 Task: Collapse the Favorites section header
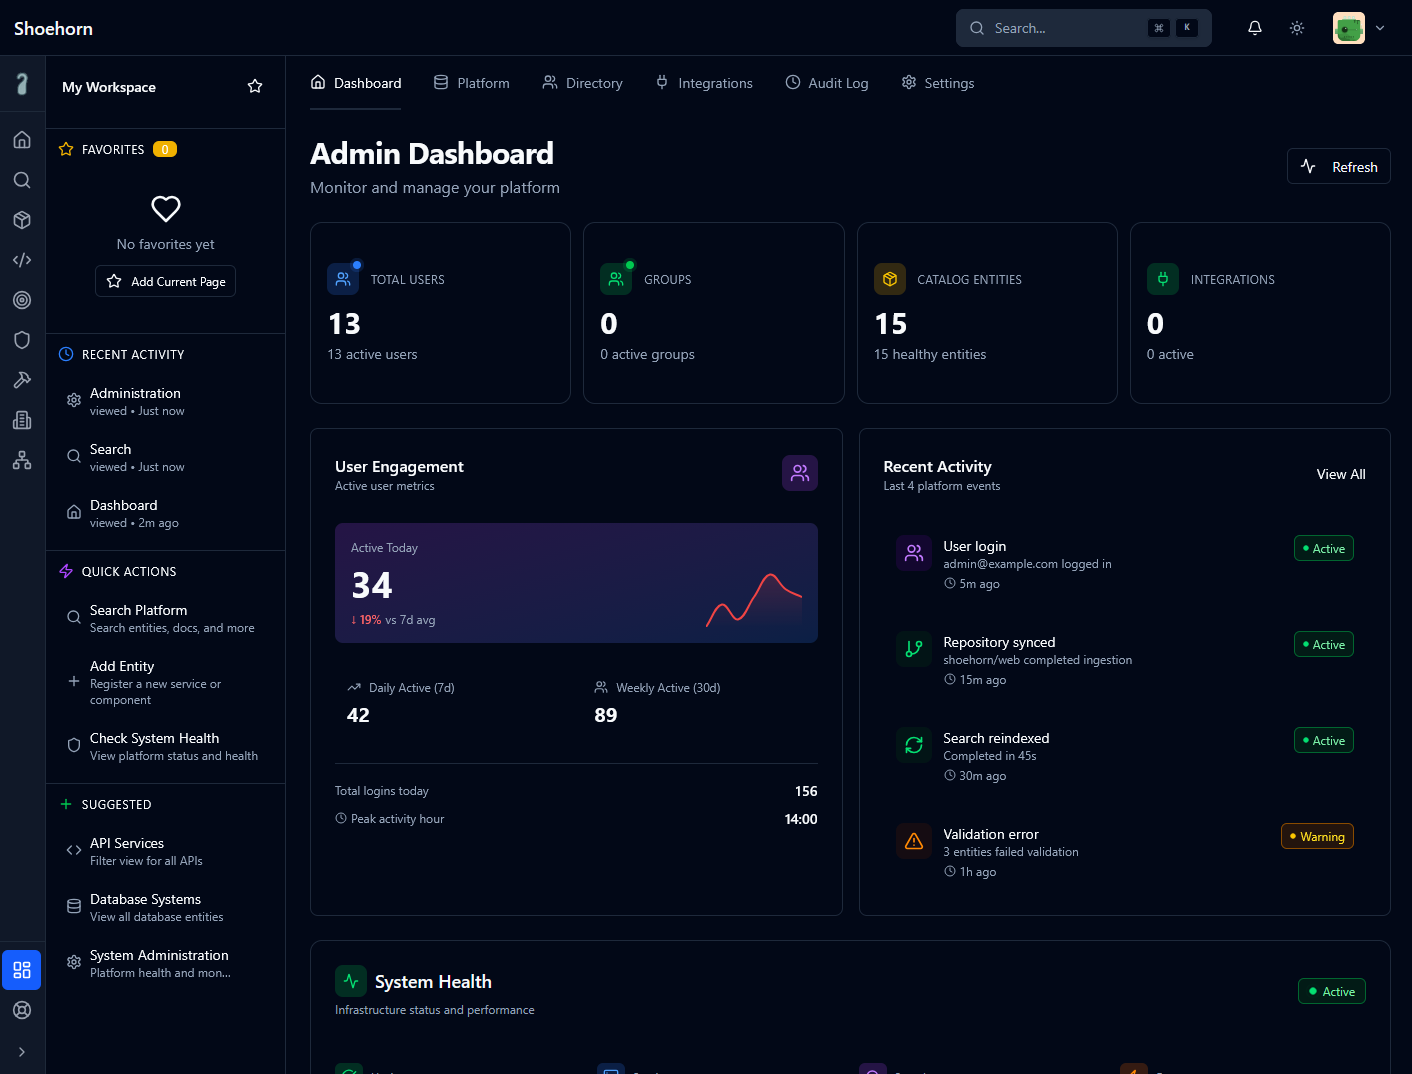113,149
